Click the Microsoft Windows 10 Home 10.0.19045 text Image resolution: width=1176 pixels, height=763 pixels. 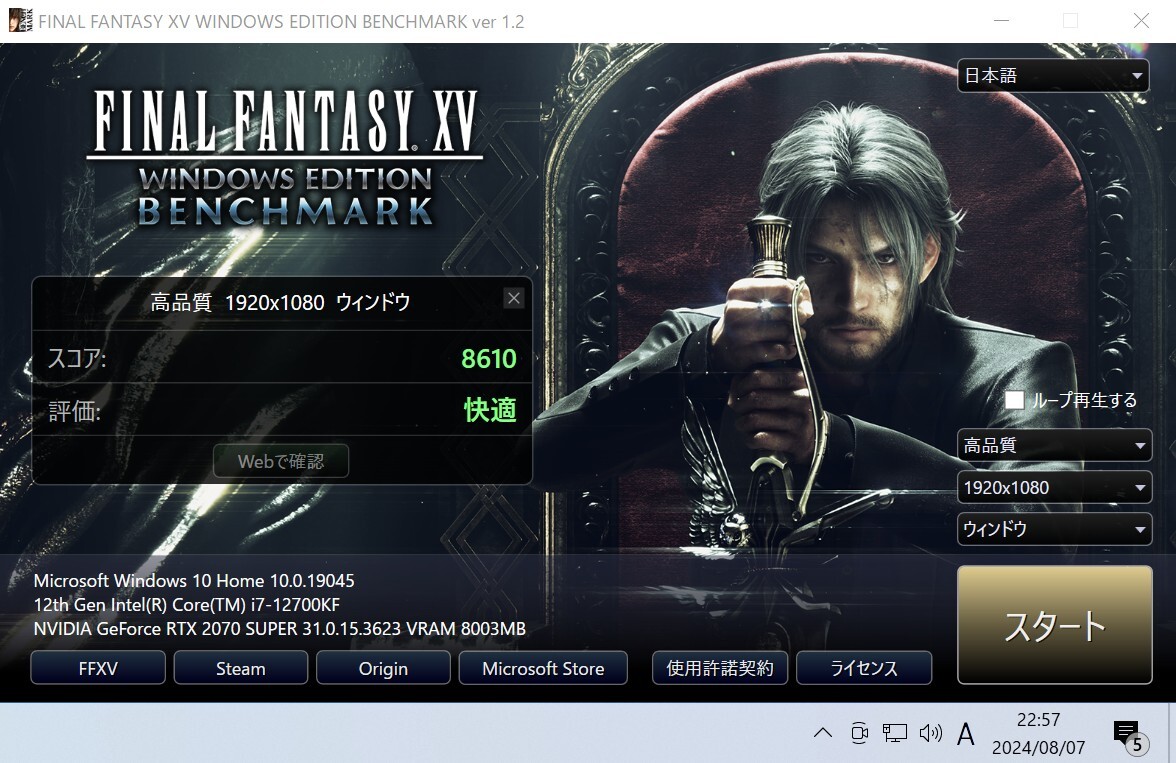click(x=194, y=581)
